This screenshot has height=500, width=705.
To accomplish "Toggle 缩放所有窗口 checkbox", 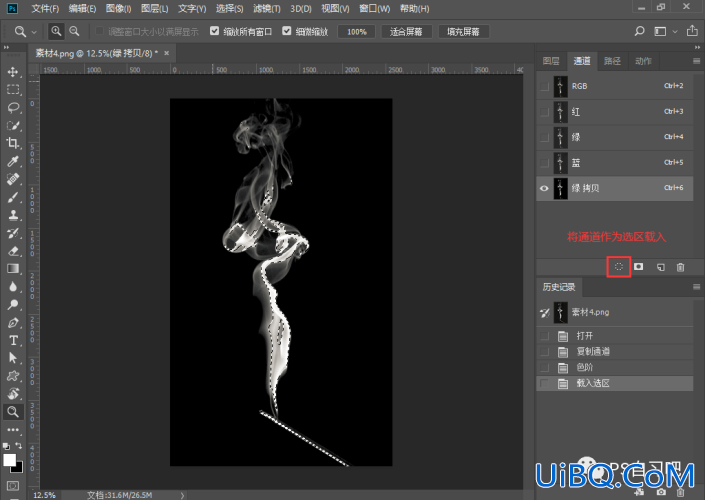I will coord(214,31).
